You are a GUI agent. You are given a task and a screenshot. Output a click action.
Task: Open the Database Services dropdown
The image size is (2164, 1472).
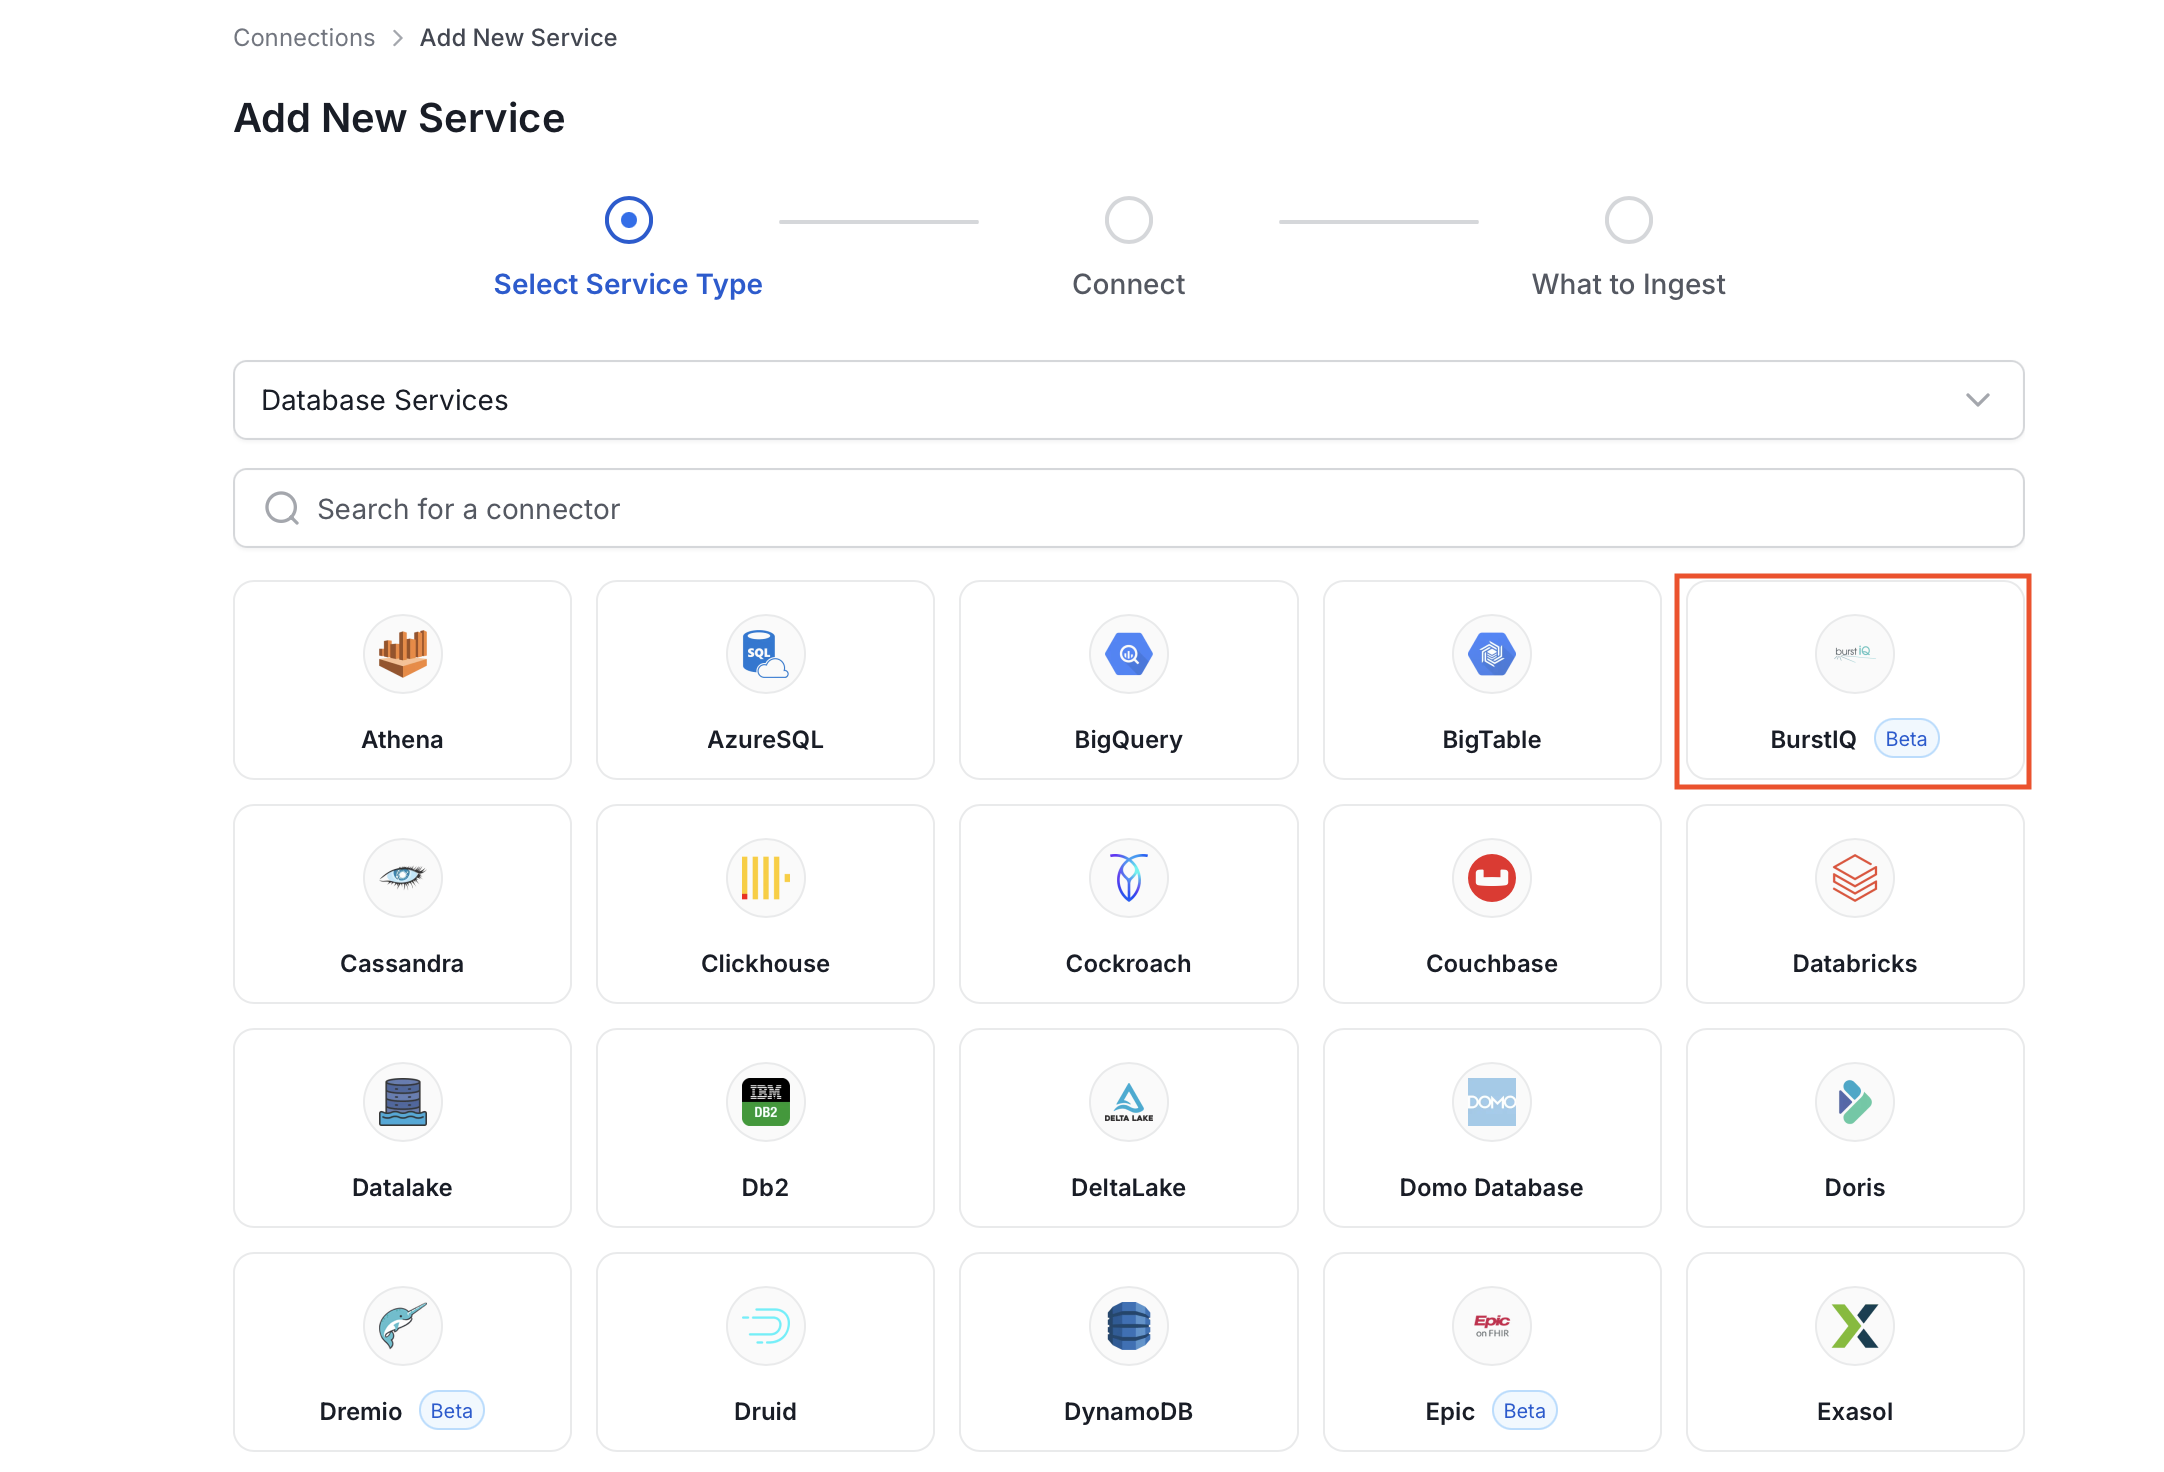(1128, 400)
